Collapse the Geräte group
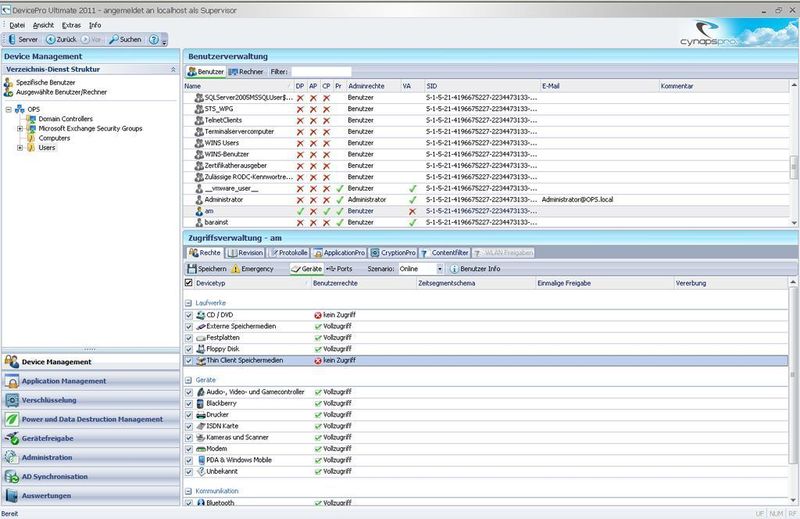 point(188,380)
